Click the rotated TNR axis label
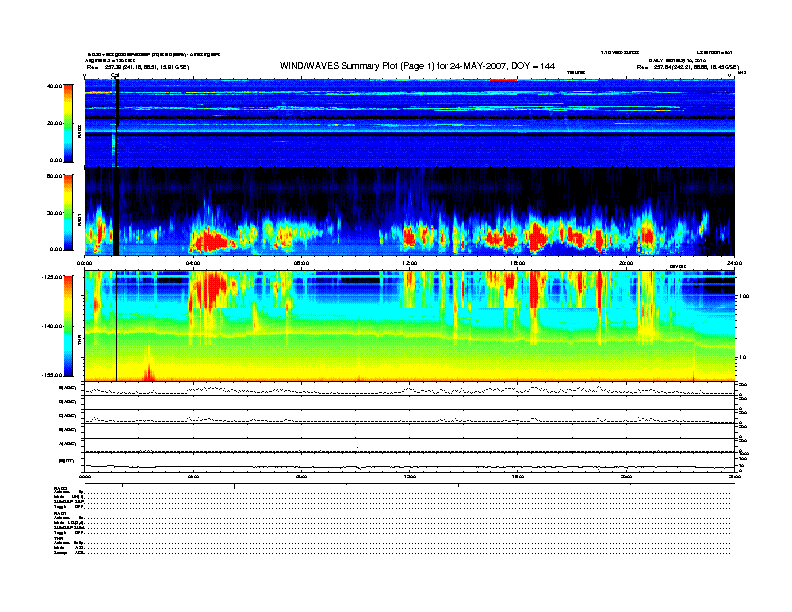Screen dimensions: 792x612 [x=79, y=341]
